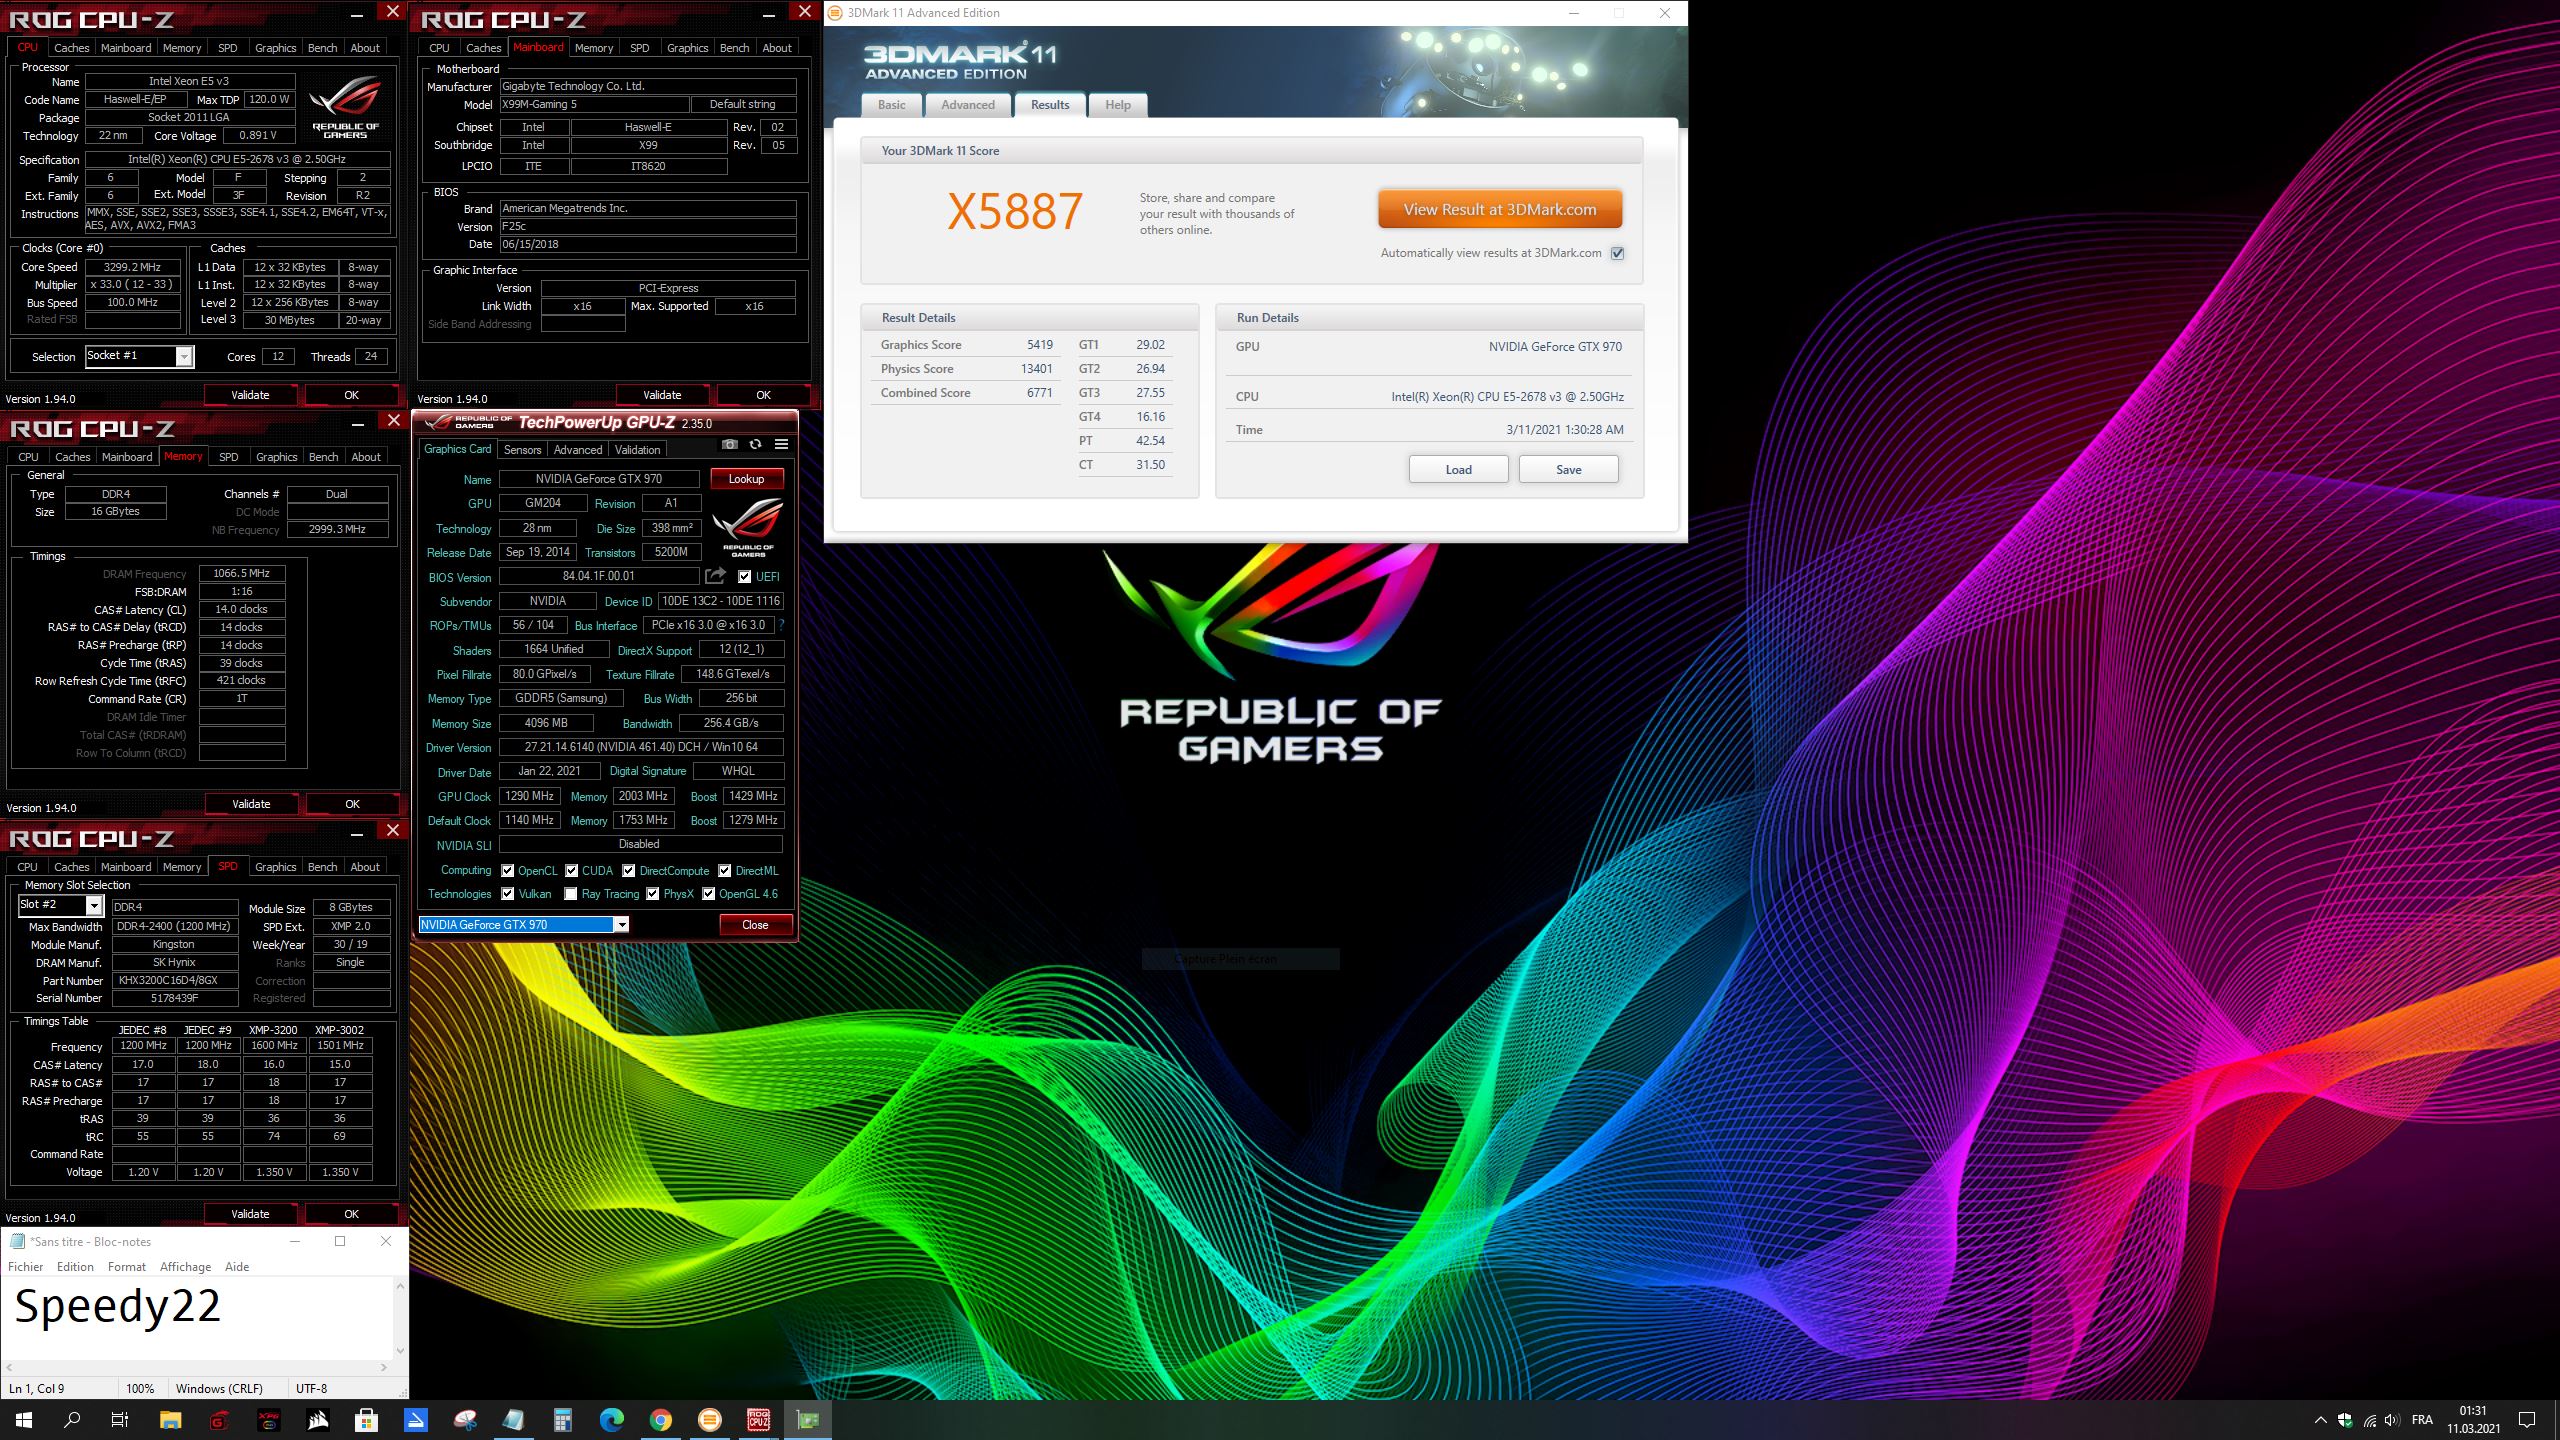Take a GPU-Z screenshot with camera icon
The image size is (2560, 1440).
pos(730,444)
